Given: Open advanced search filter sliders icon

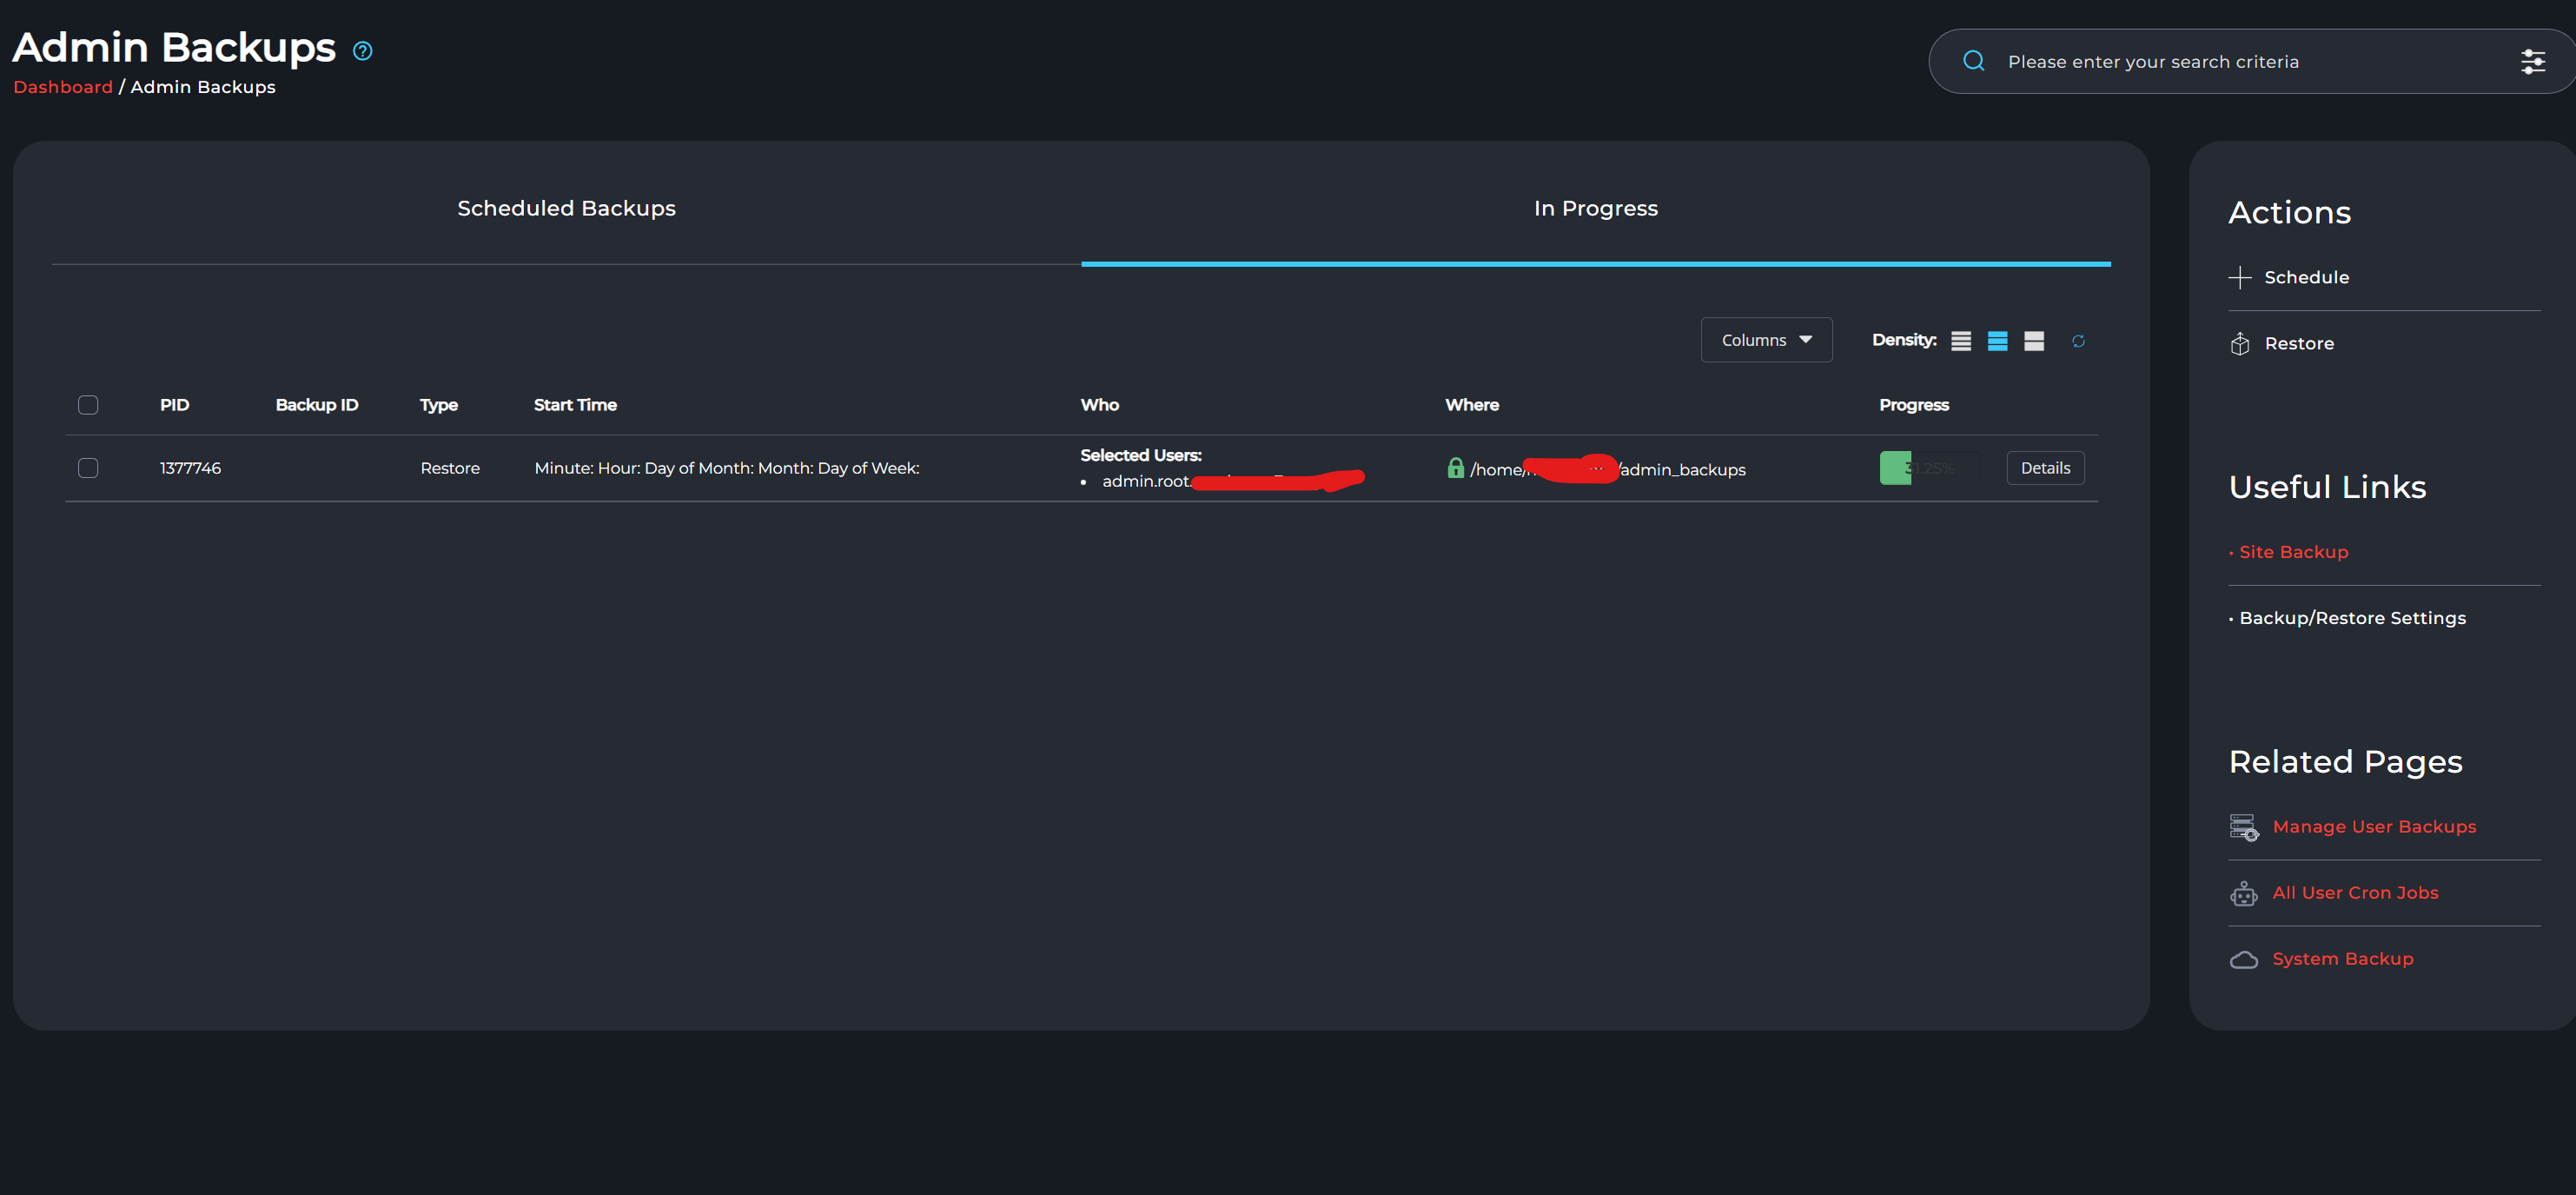Looking at the screenshot, I should click(x=2533, y=62).
